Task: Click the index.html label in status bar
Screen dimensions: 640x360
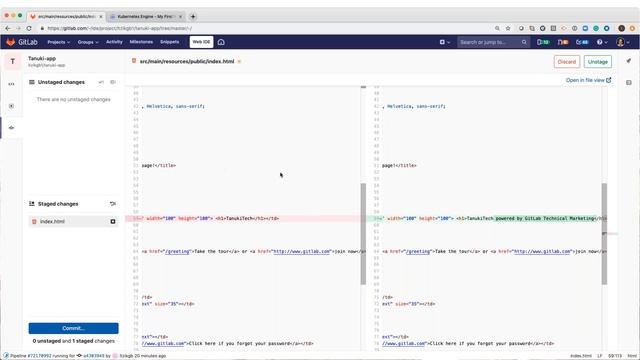Action: pos(580,356)
